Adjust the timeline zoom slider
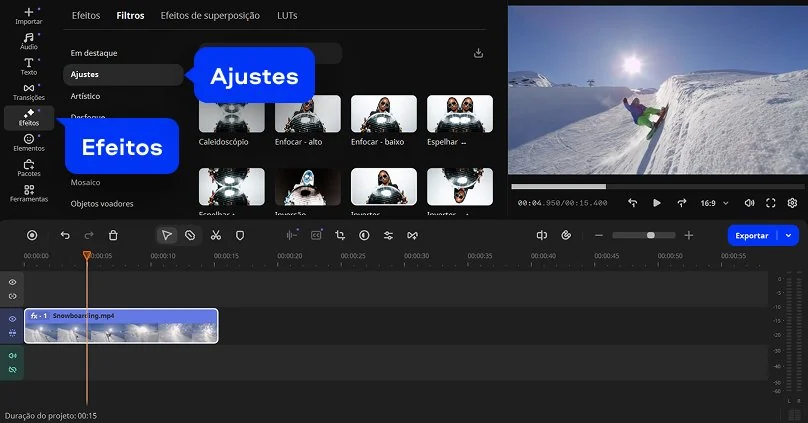 [650, 235]
